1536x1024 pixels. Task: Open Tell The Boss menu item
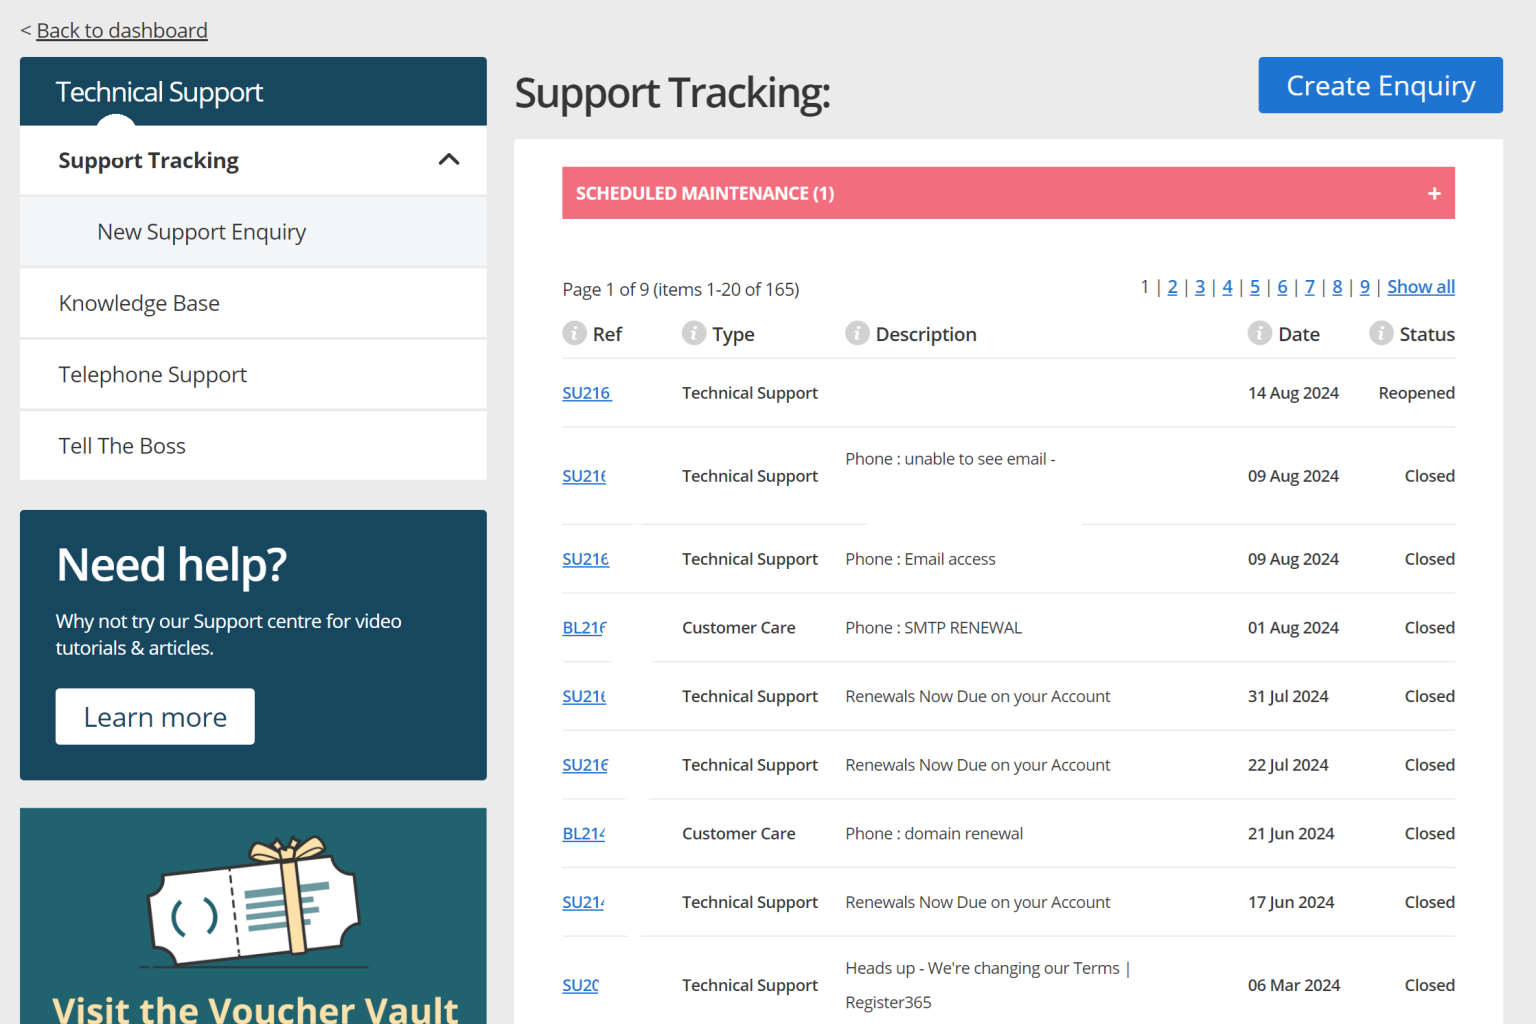[253, 445]
